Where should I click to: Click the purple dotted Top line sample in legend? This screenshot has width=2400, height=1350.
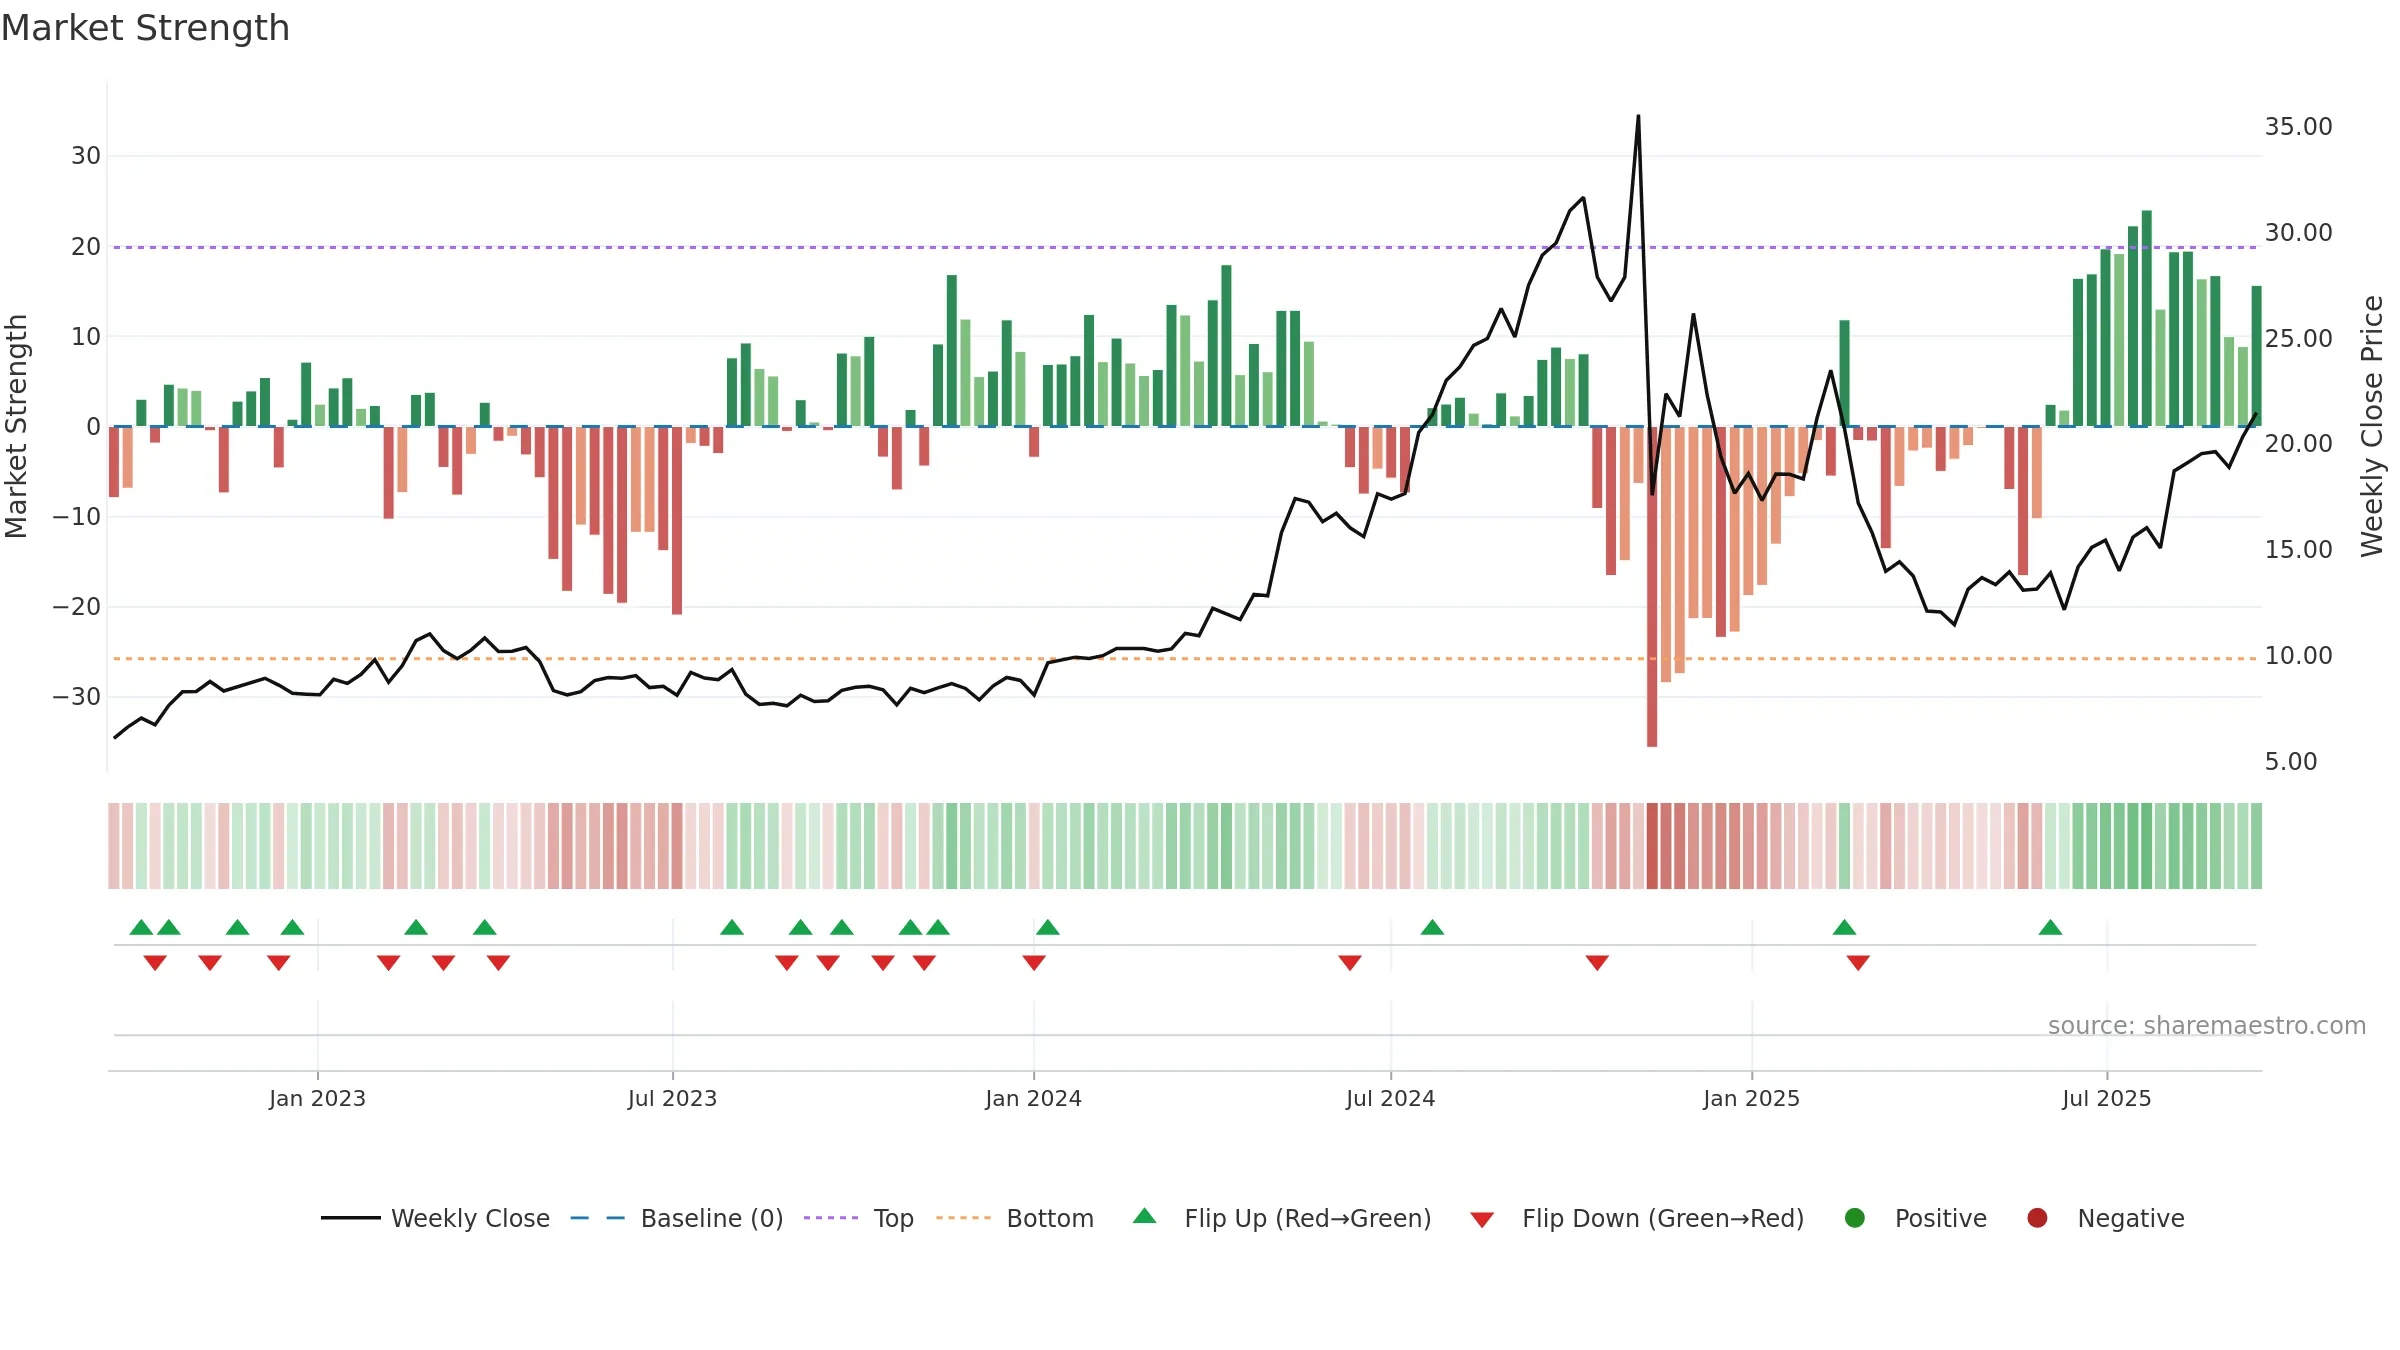click(831, 1218)
